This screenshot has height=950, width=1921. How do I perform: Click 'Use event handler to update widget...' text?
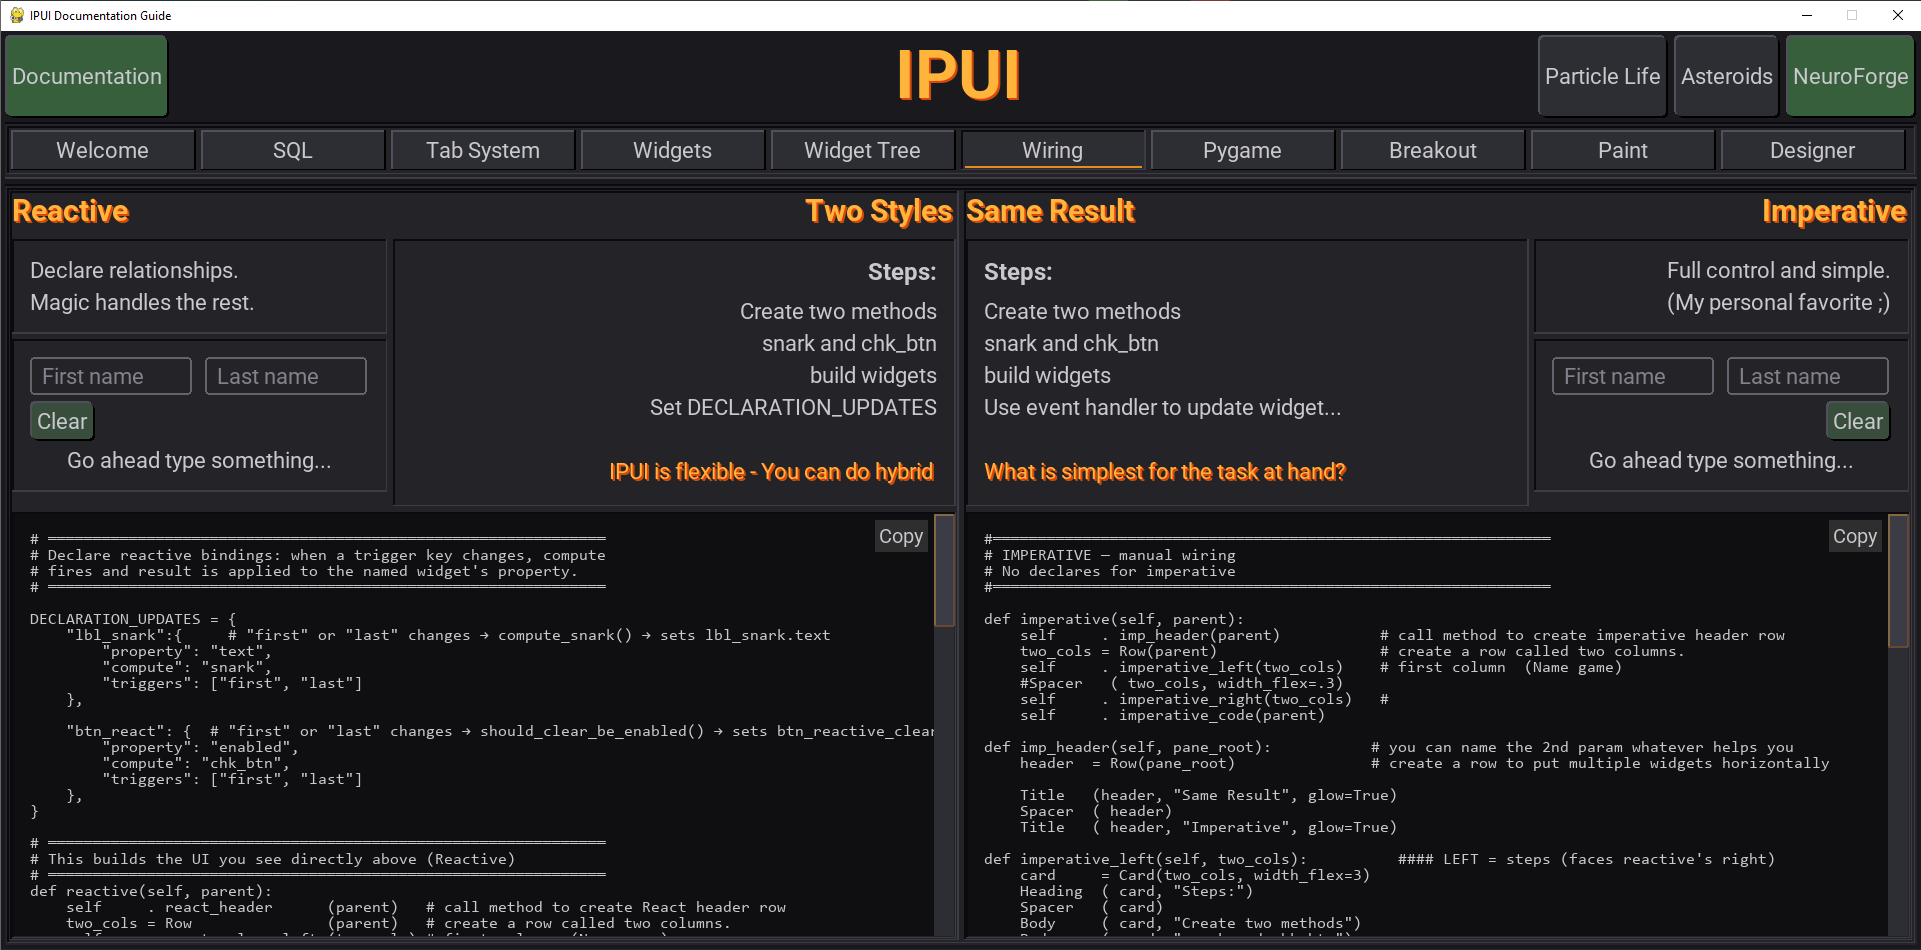(x=1162, y=407)
